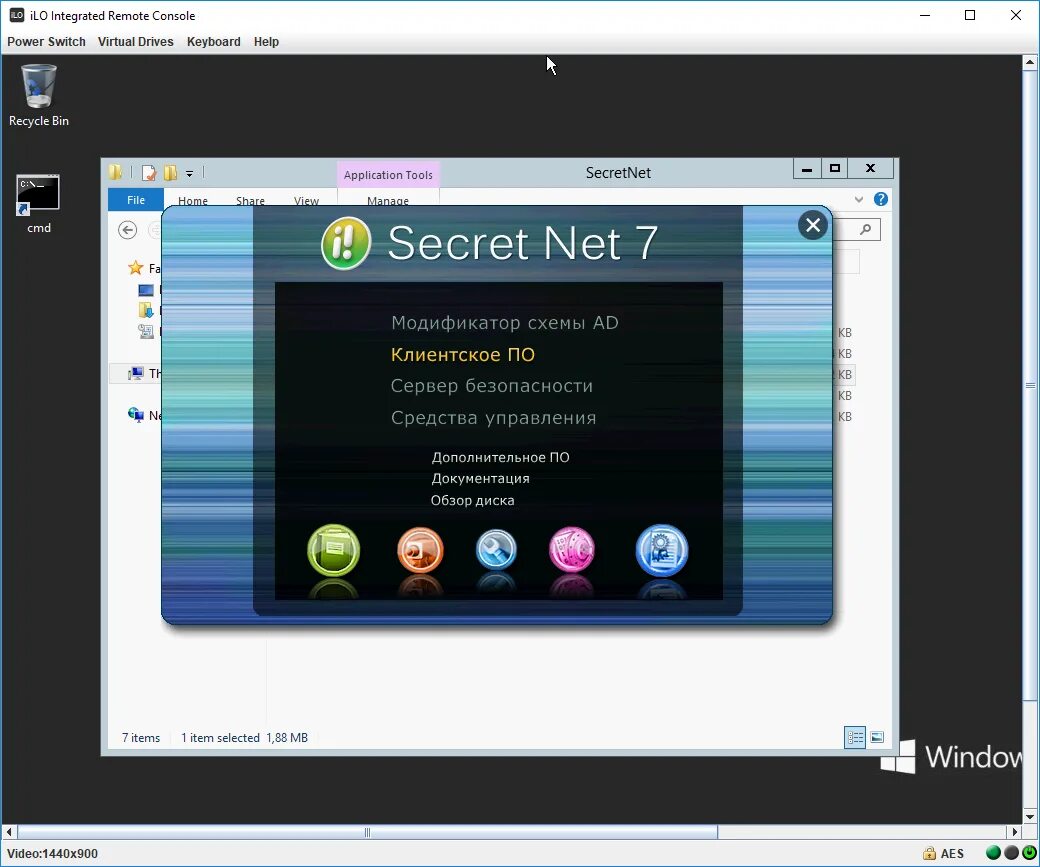The width and height of the screenshot is (1040, 867).
Task: Open Virtual Drives menu
Action: tap(135, 42)
